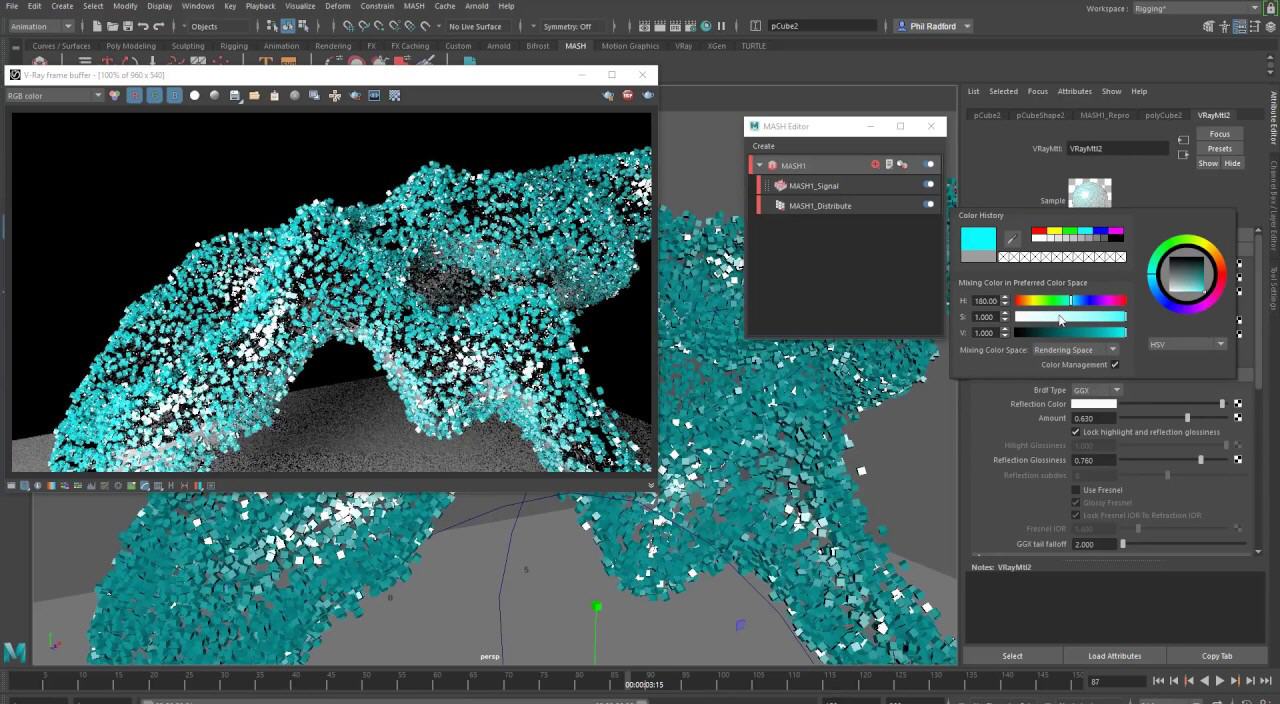
Task: Toggle MASH1_Signal node enable switch
Action: click(929, 184)
